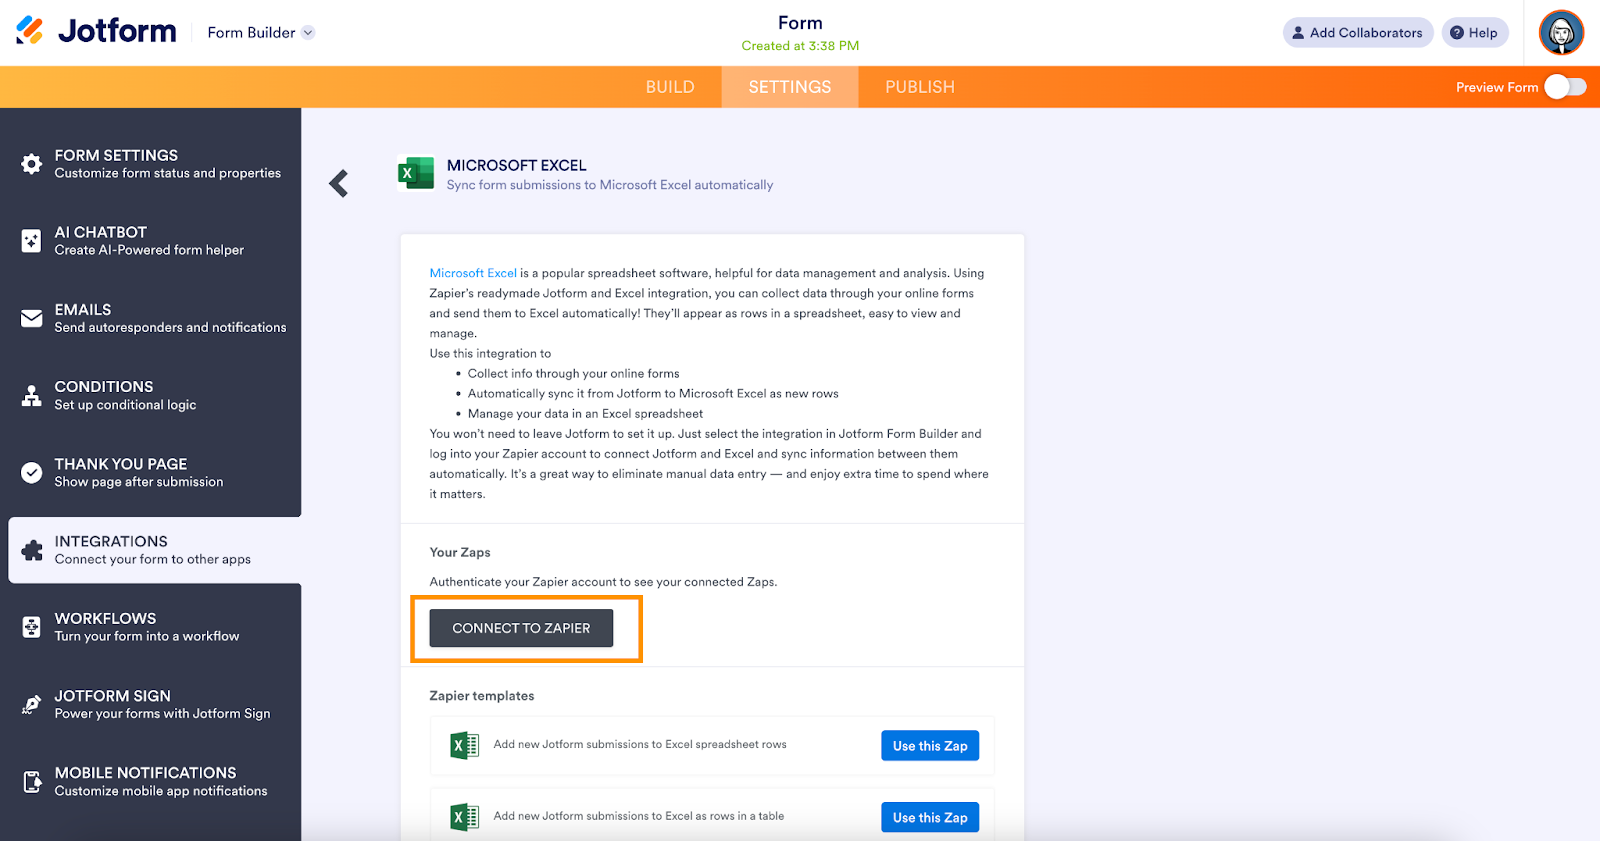
Task: Click the Connect to Zapier button
Action: pos(521,628)
